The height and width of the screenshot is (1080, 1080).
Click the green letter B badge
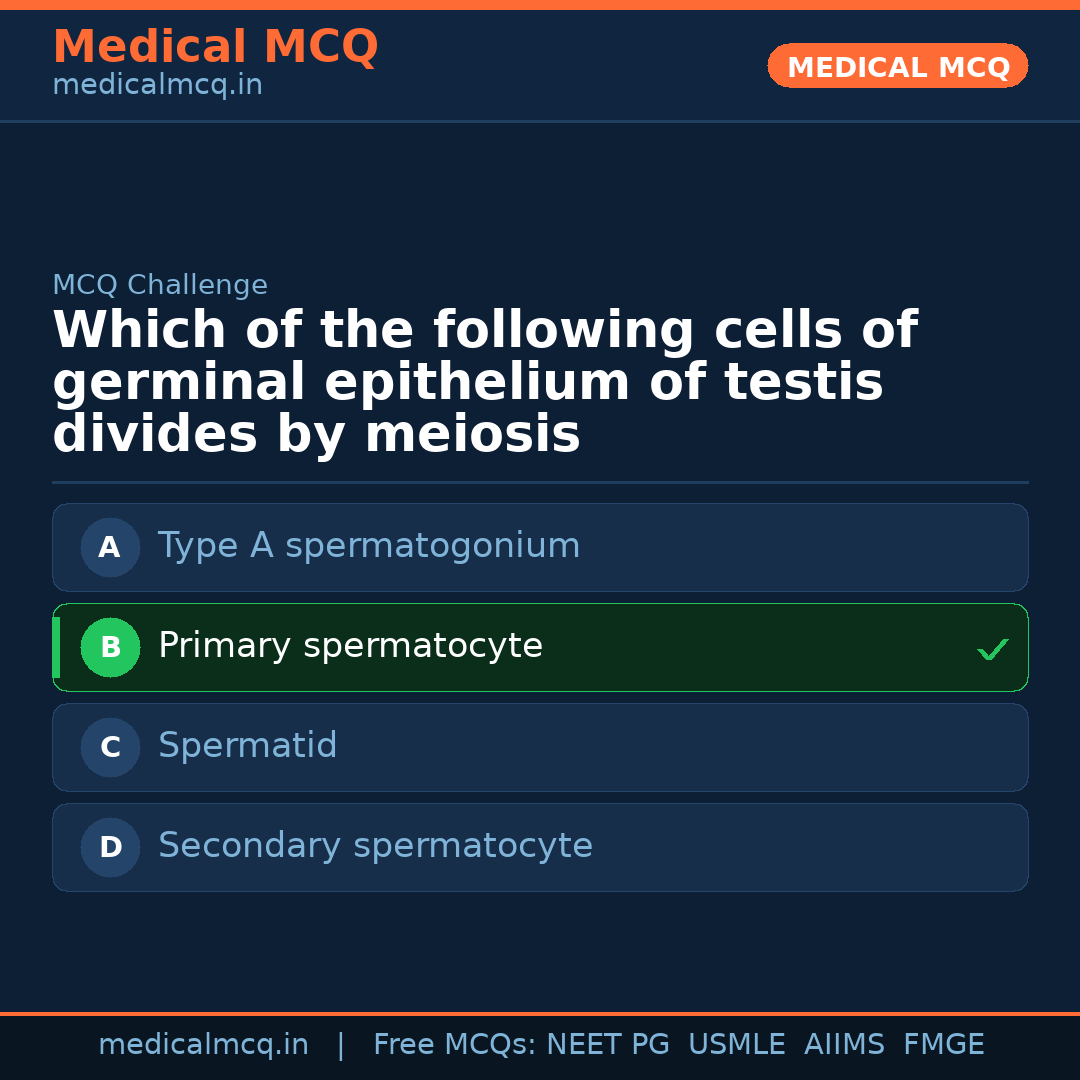110,647
